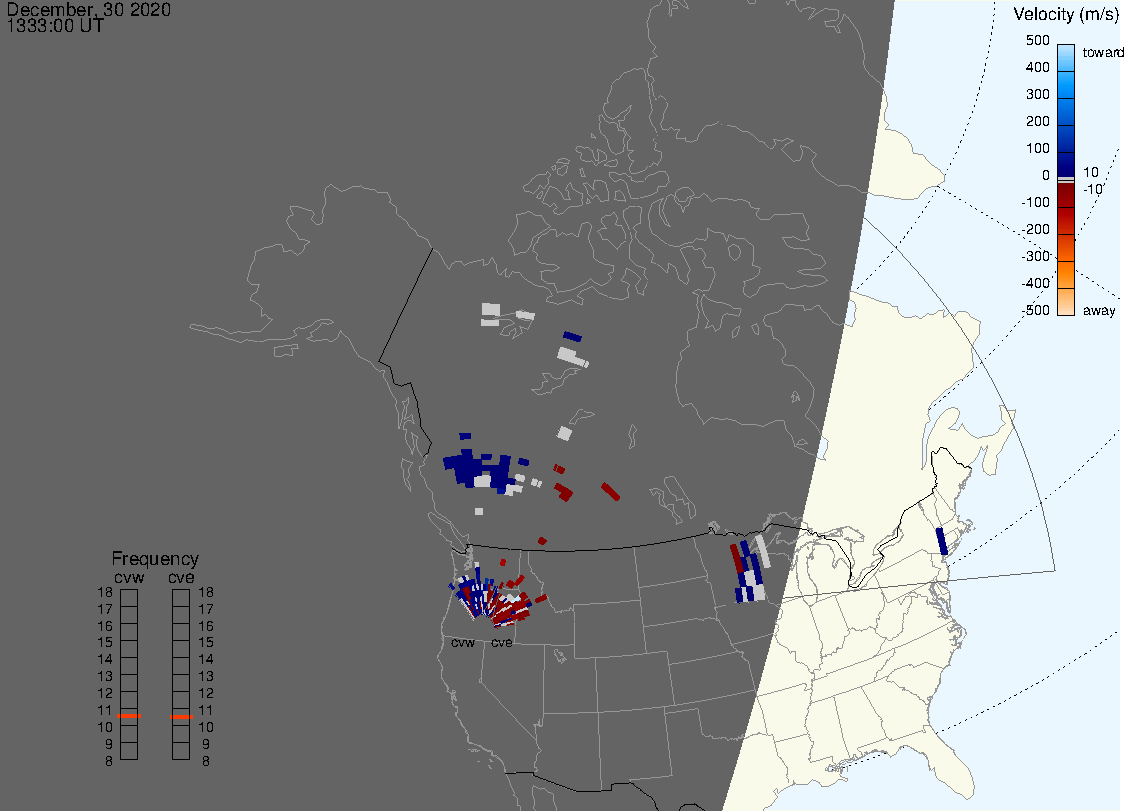Click the Frequency legend heading
The image size is (1124, 811).
coord(155,559)
